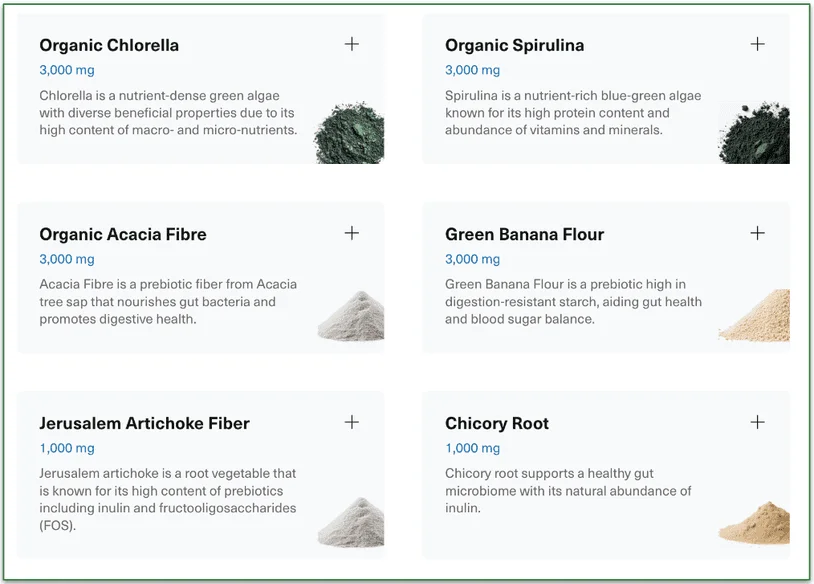The height and width of the screenshot is (584, 814).
Task: Click the Chicory Root card title
Action: click(496, 423)
